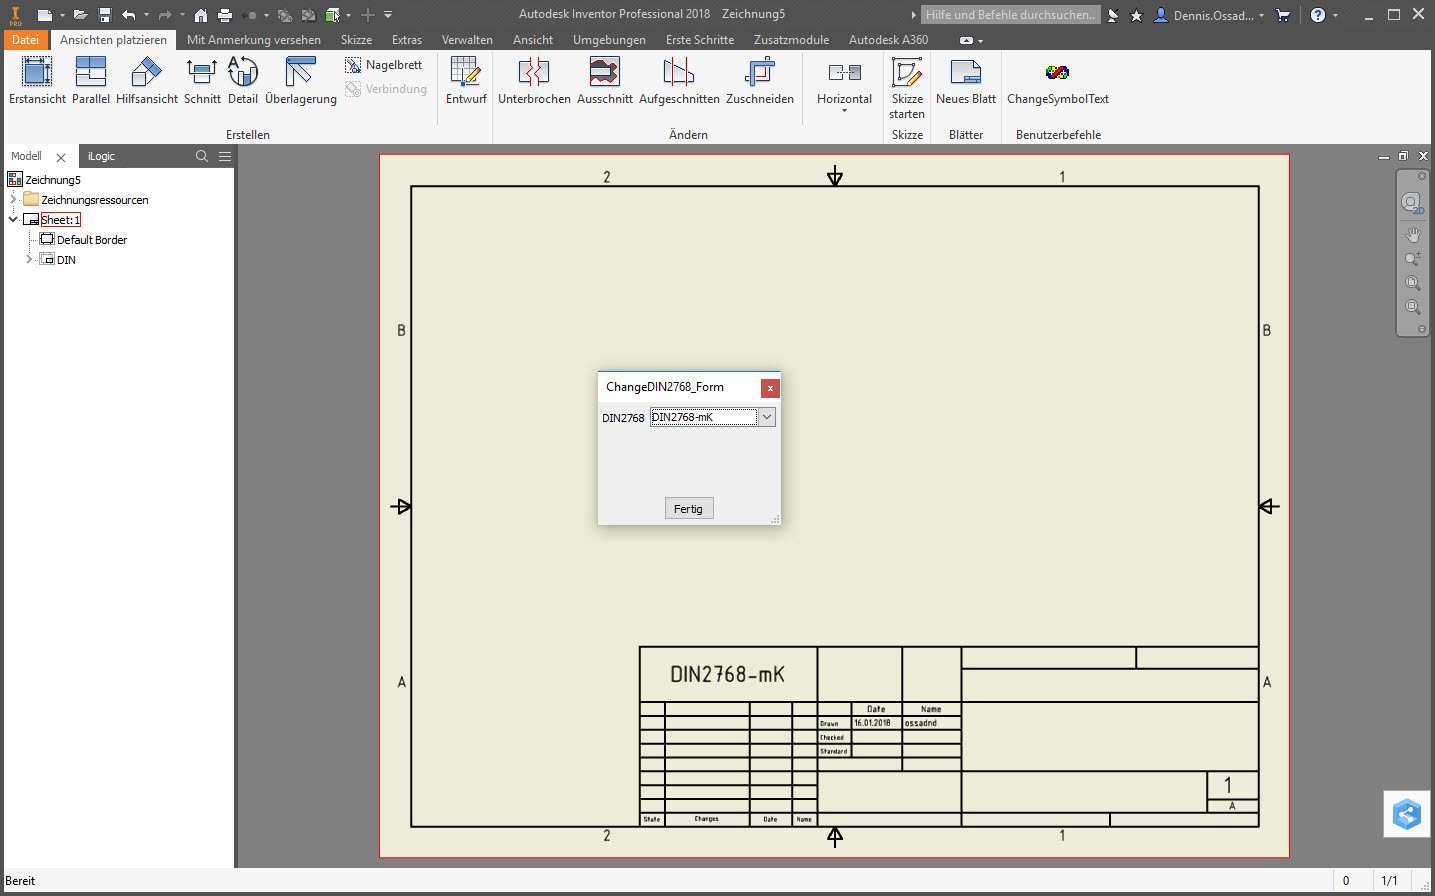Open the Horizontal alignment dropdown
The width and height of the screenshot is (1435, 896).
pos(844,109)
